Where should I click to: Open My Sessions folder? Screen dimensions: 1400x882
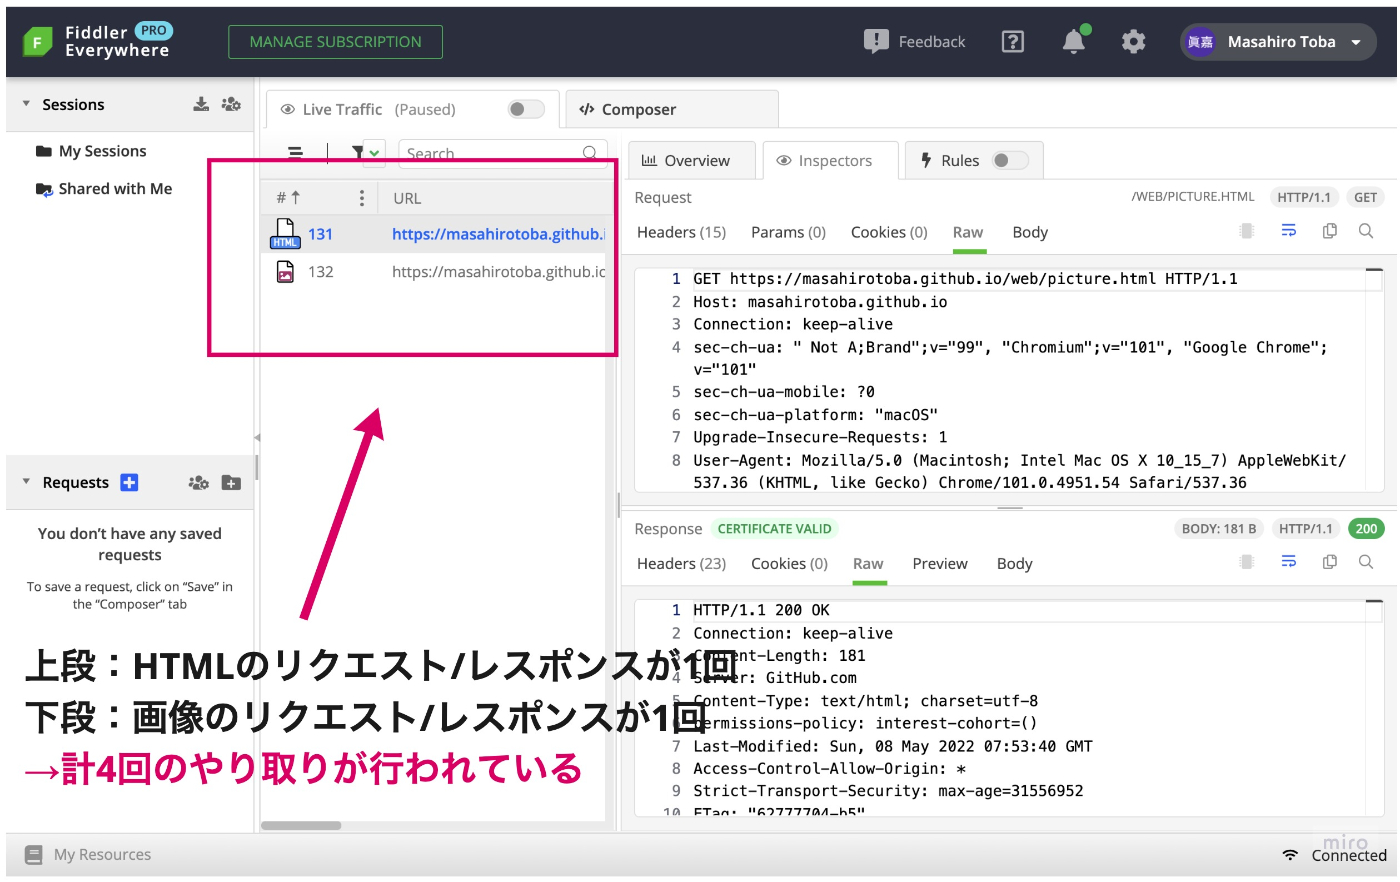102,151
